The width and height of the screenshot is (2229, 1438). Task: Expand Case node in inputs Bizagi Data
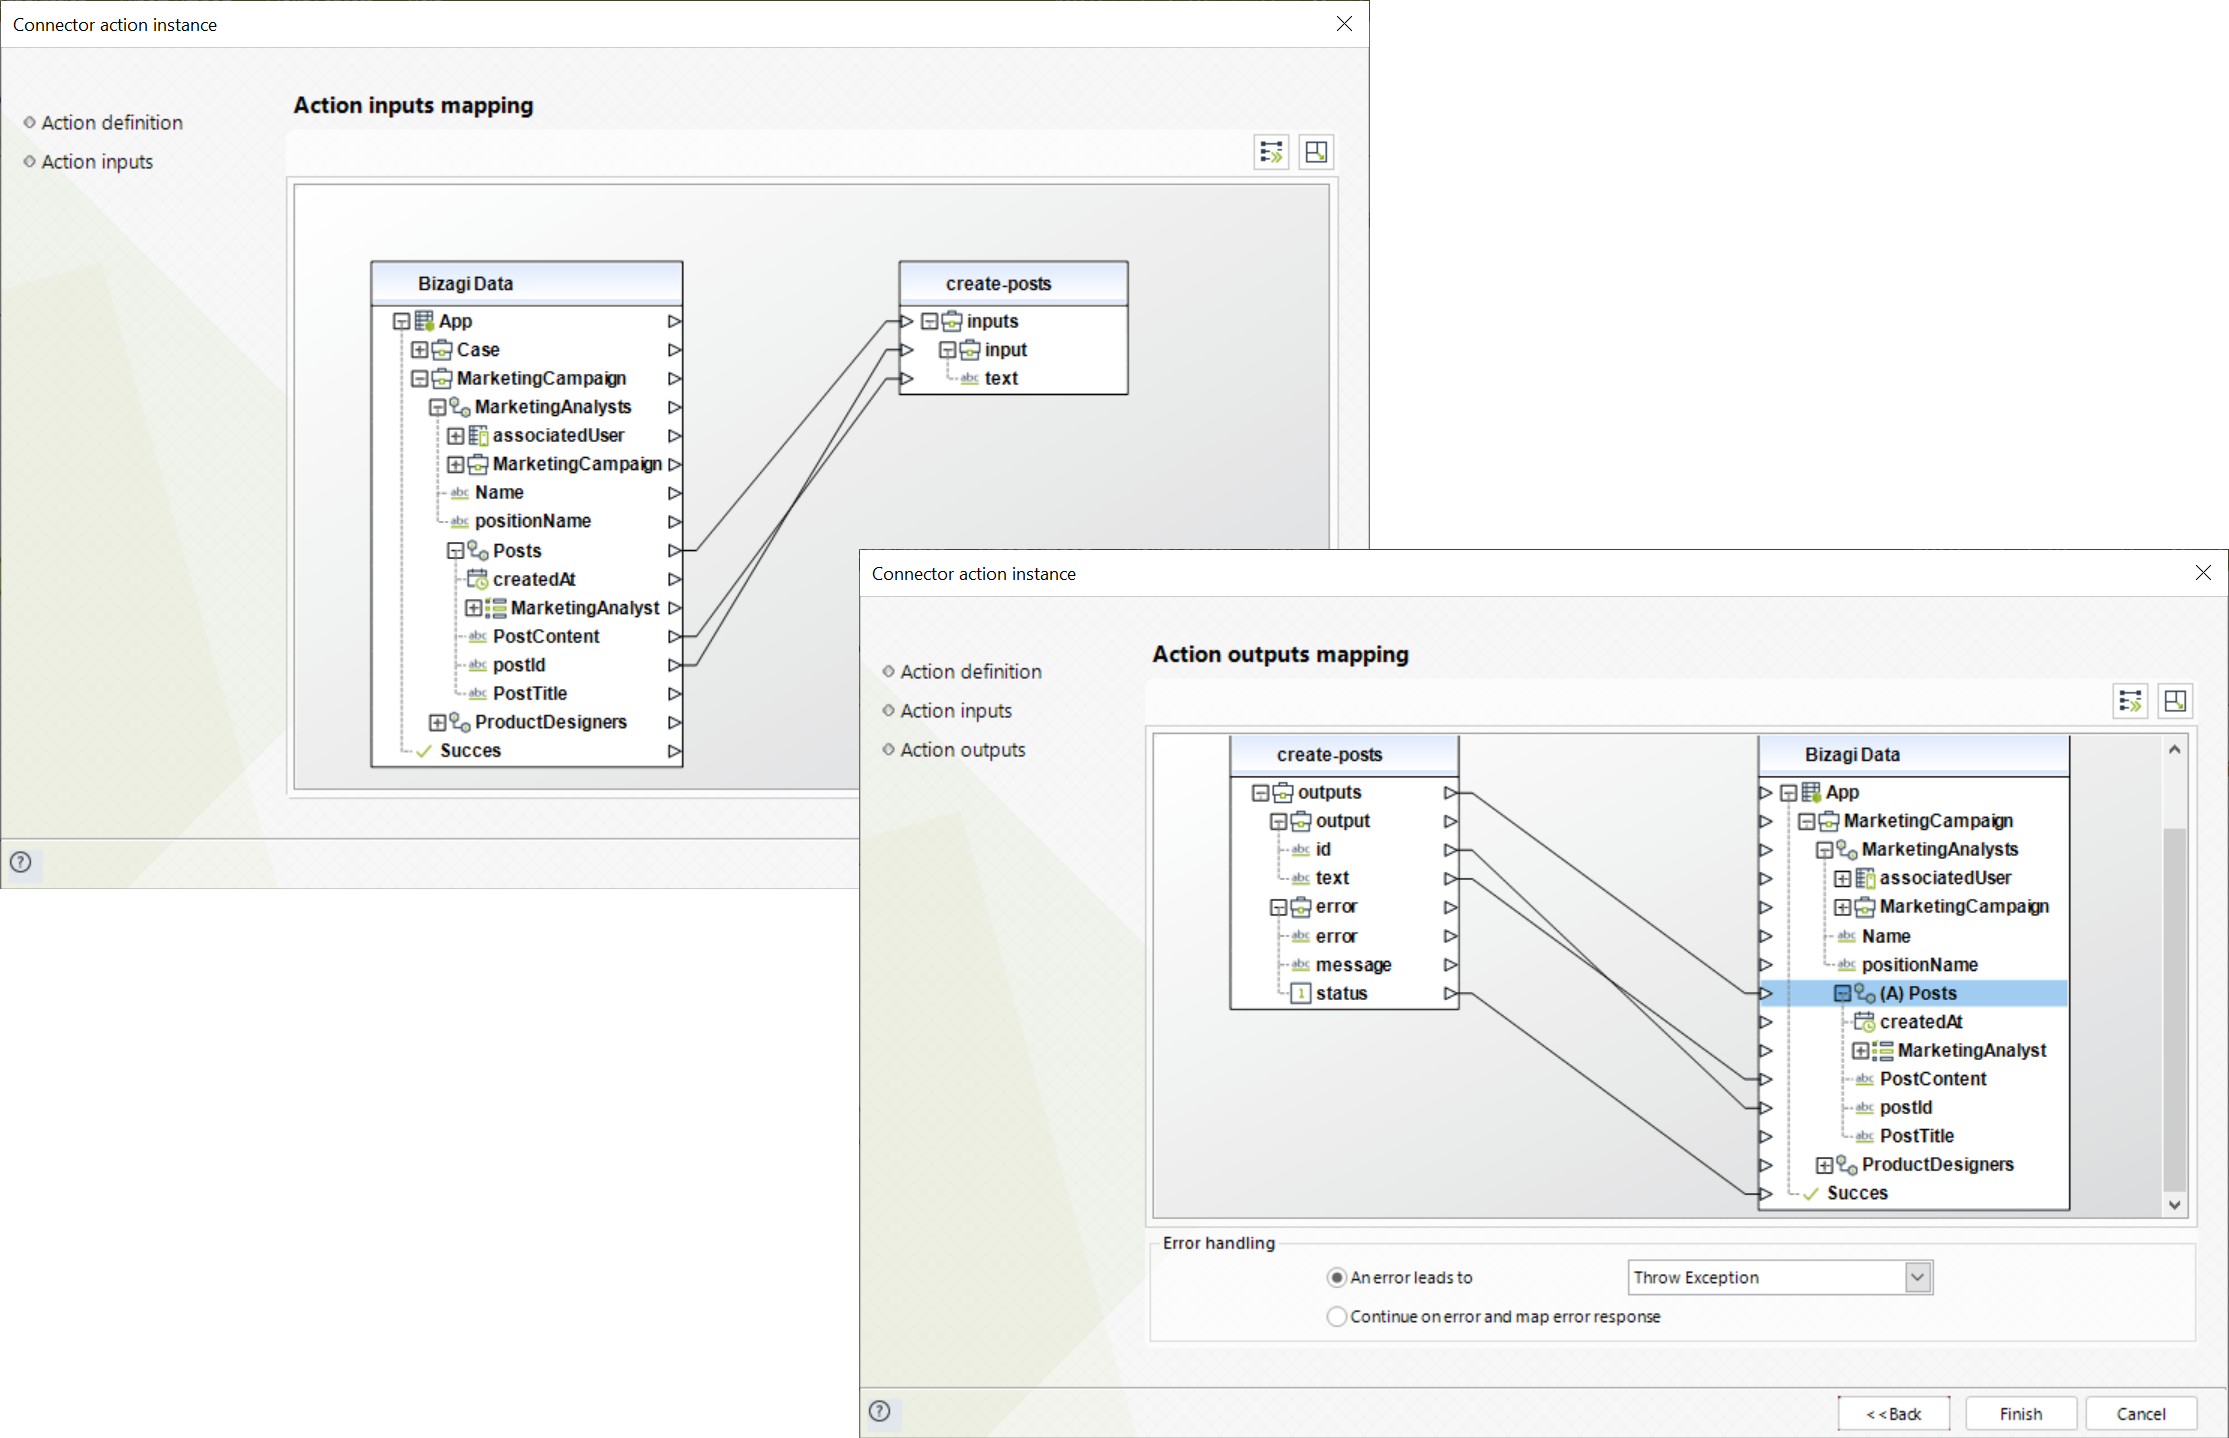coord(420,350)
